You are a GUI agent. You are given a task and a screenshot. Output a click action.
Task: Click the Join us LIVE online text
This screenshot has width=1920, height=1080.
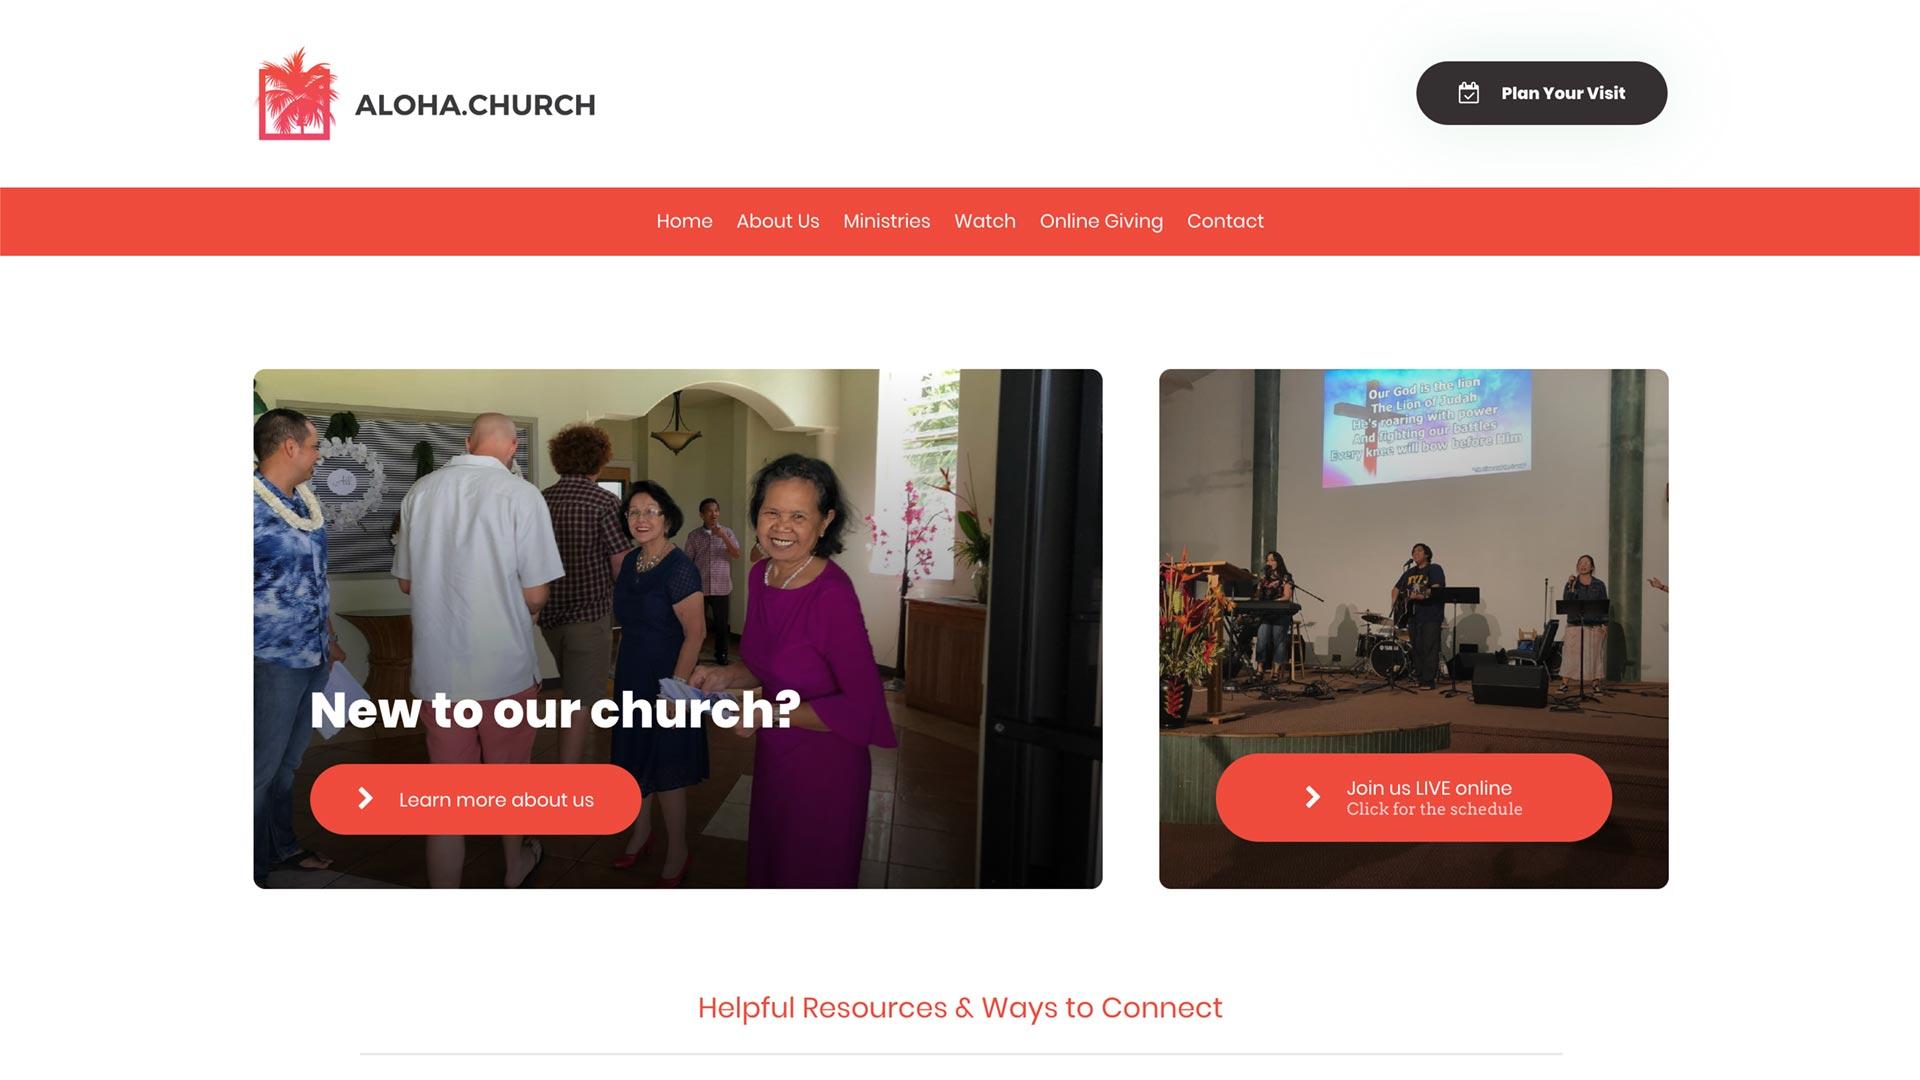pos(1429,788)
